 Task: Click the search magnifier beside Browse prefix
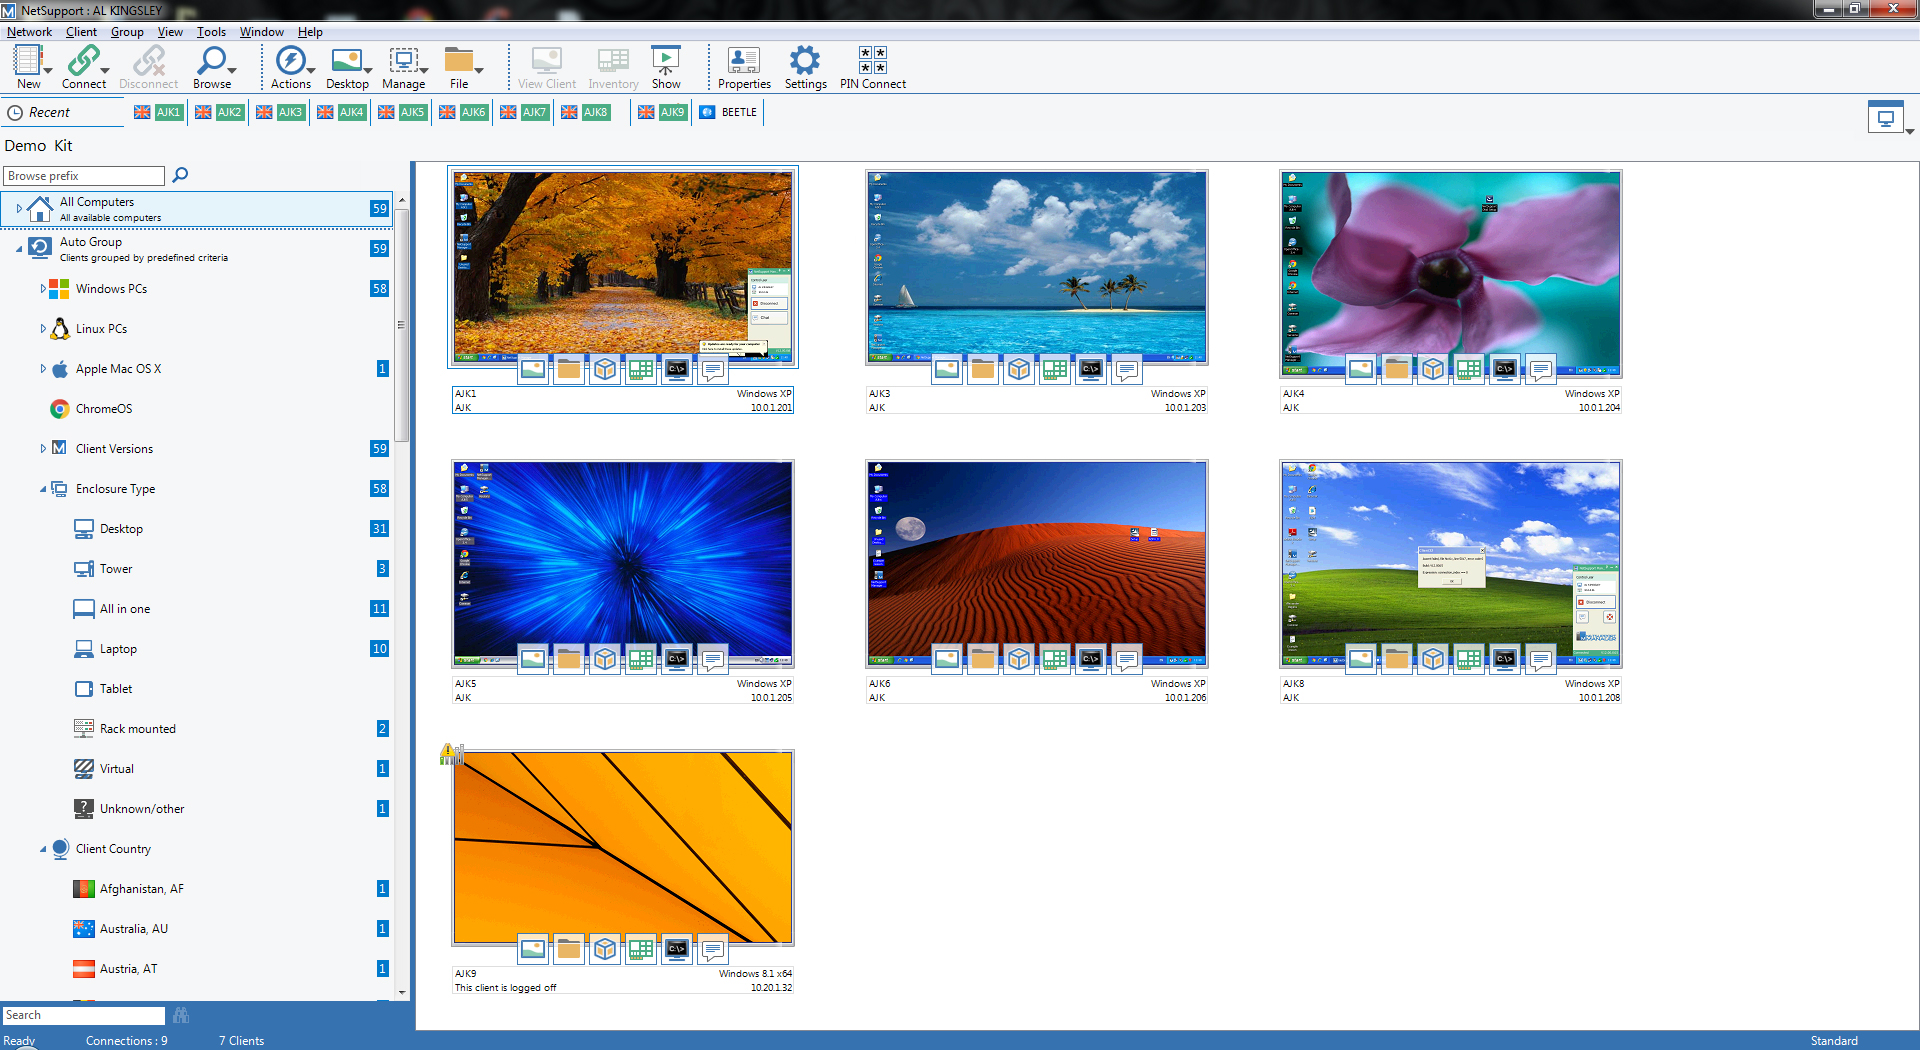[180, 175]
